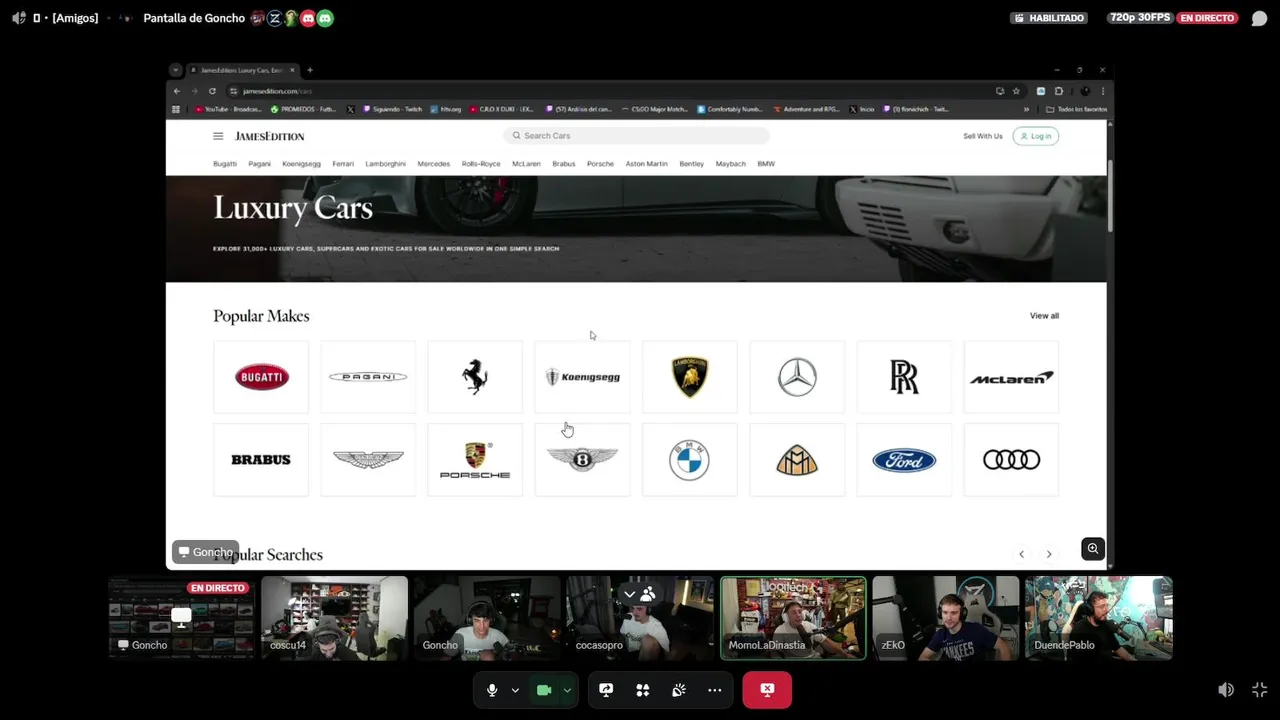The image size is (1280, 720).
Task: Toggle the green camera button
Action: tap(544, 690)
